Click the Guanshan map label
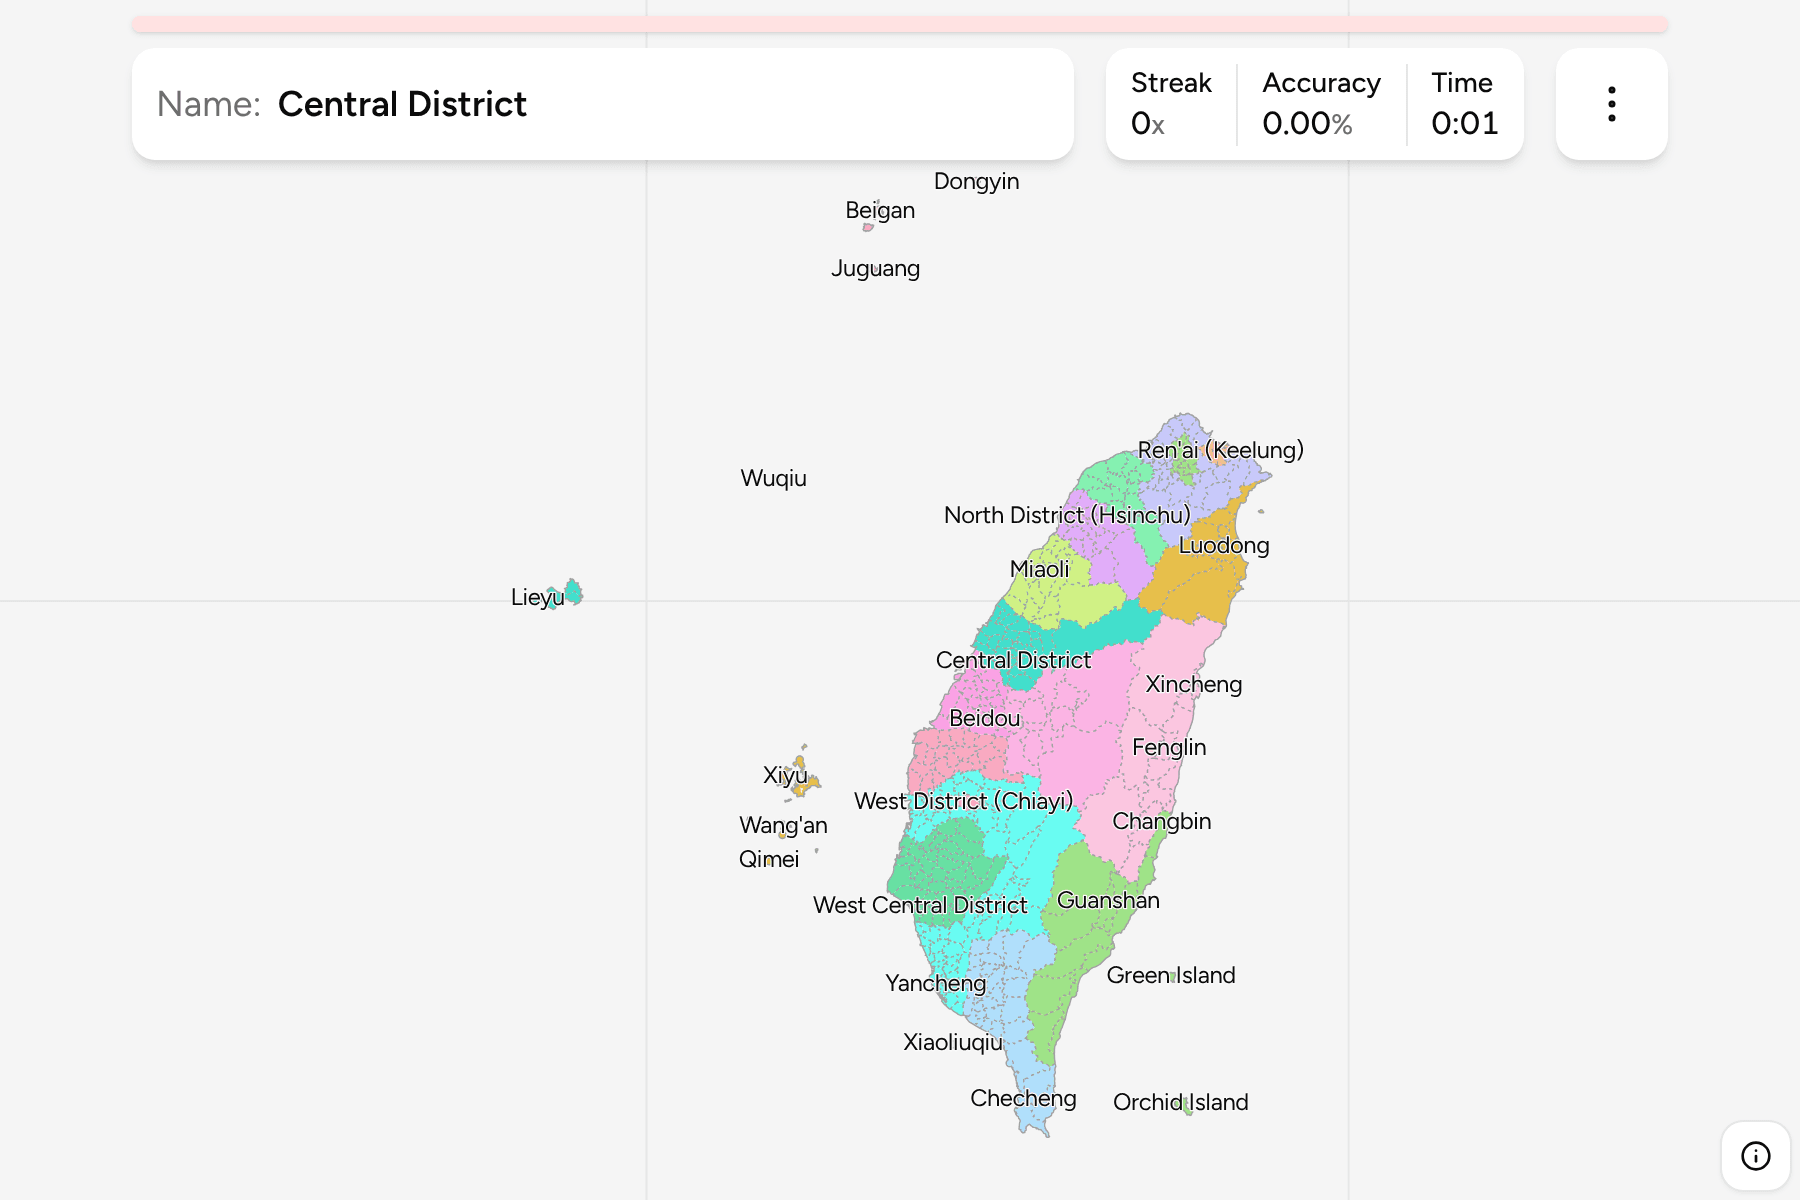This screenshot has width=1800, height=1200. 1108,900
